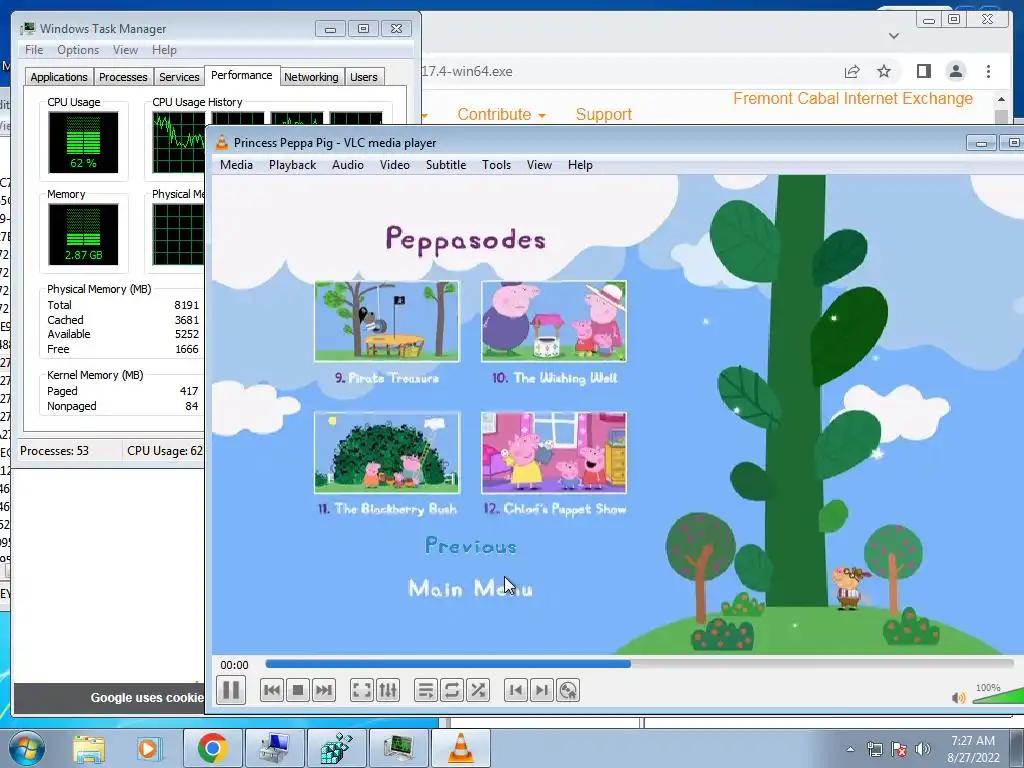Image resolution: width=1024 pixels, height=768 pixels.
Task: Show the VLC playlist
Action: (x=426, y=690)
